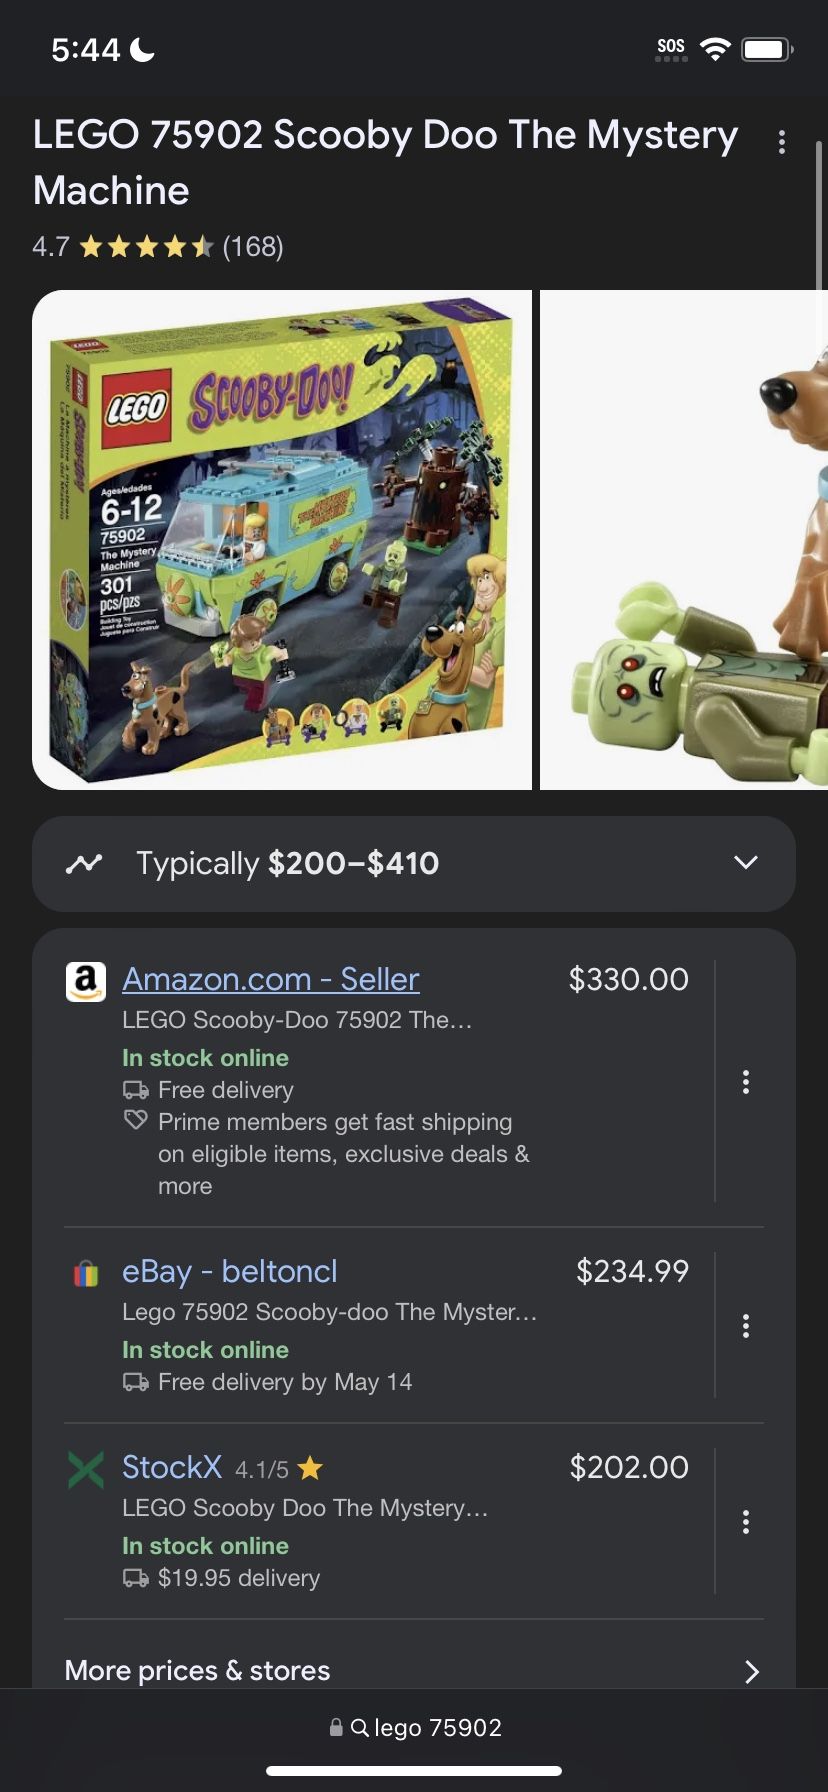
Task: Tap the Wi-Fi status icon
Action: 715,48
